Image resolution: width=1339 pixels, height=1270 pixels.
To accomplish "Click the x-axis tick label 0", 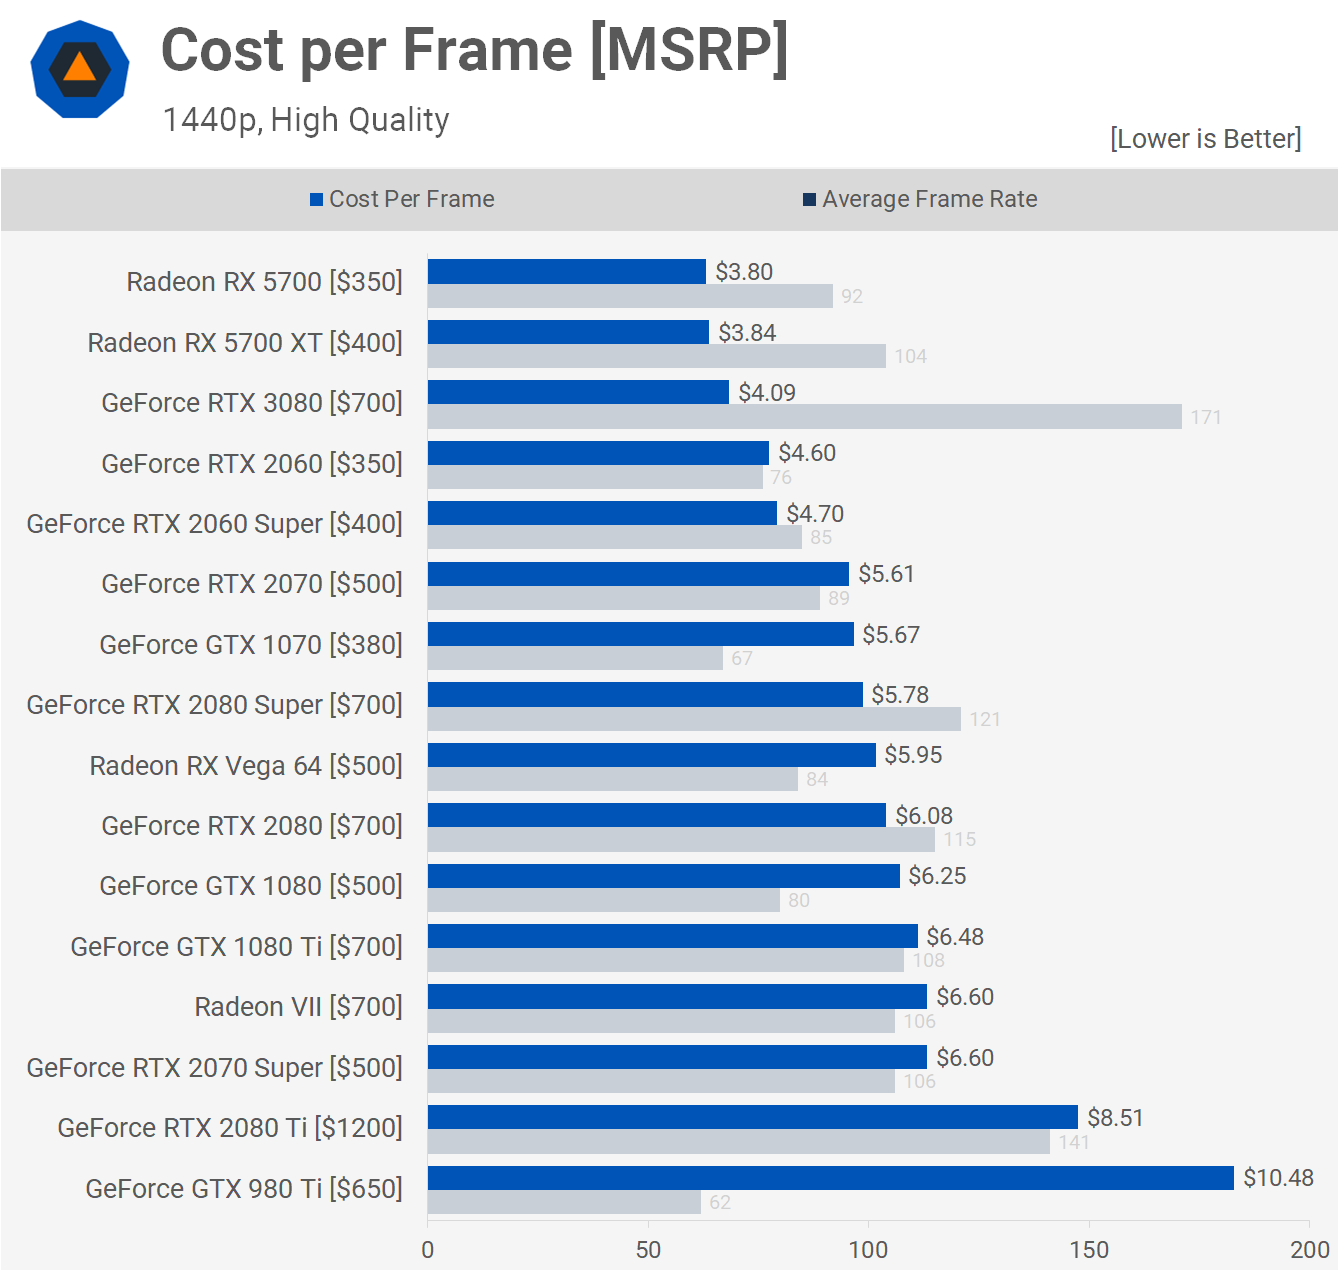I will (x=428, y=1250).
